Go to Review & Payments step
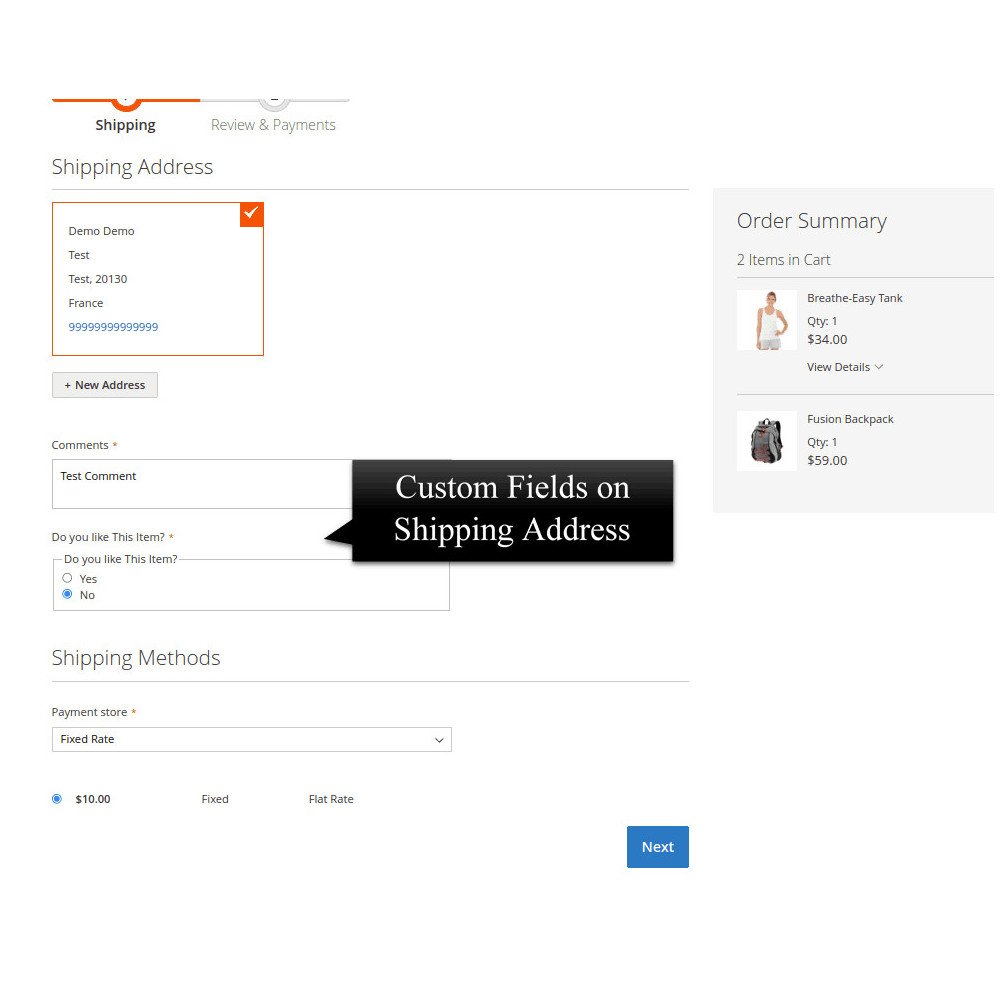The width and height of the screenshot is (1000, 1000). [x=274, y=124]
